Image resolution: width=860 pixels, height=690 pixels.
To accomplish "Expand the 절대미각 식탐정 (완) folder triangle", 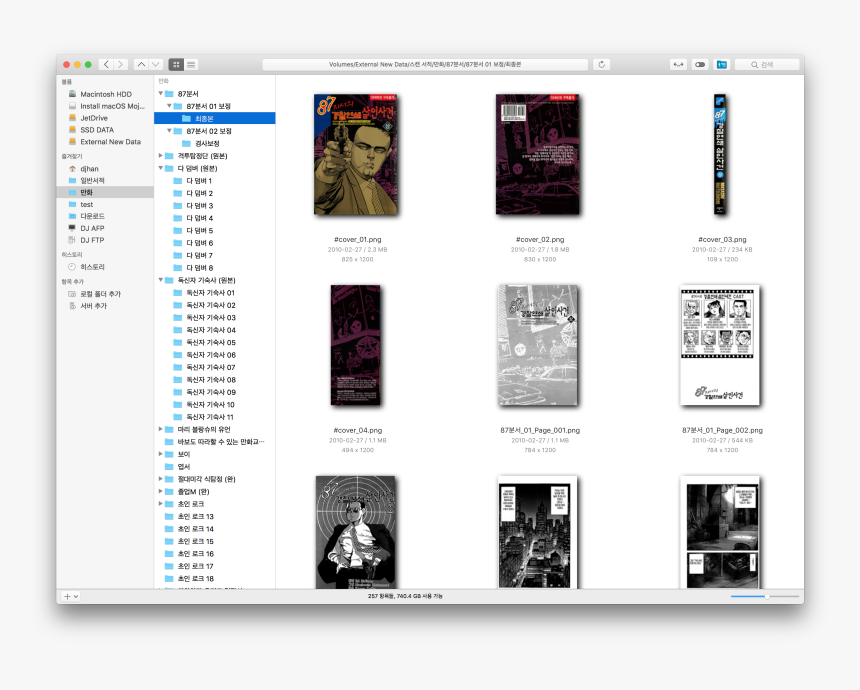I will point(161,479).
